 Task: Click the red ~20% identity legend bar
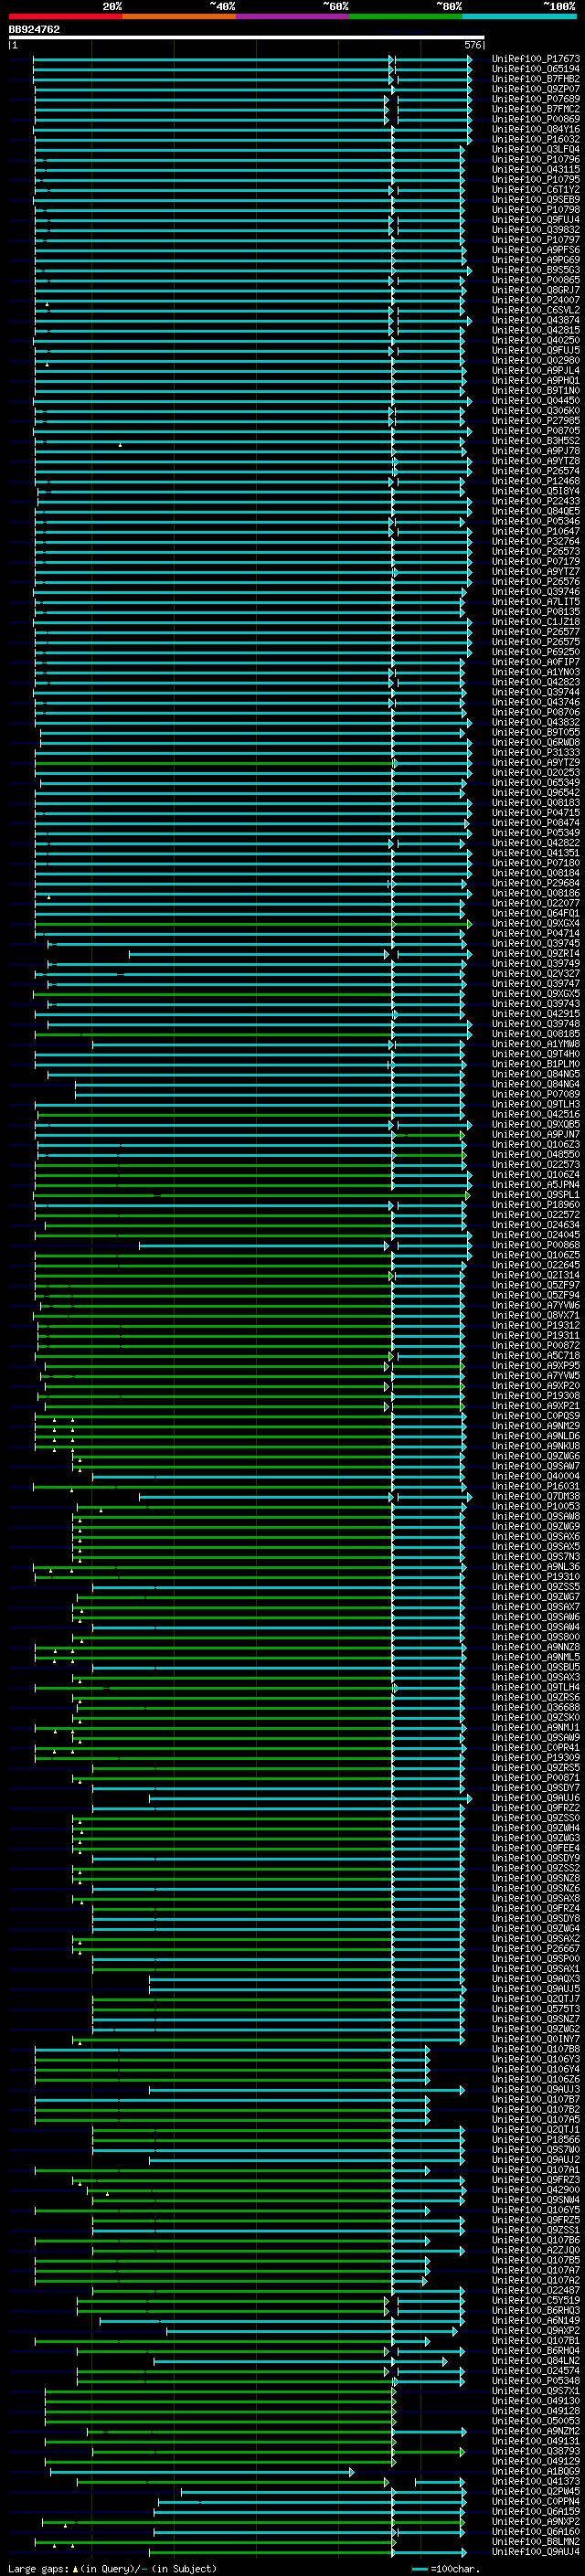66,17
